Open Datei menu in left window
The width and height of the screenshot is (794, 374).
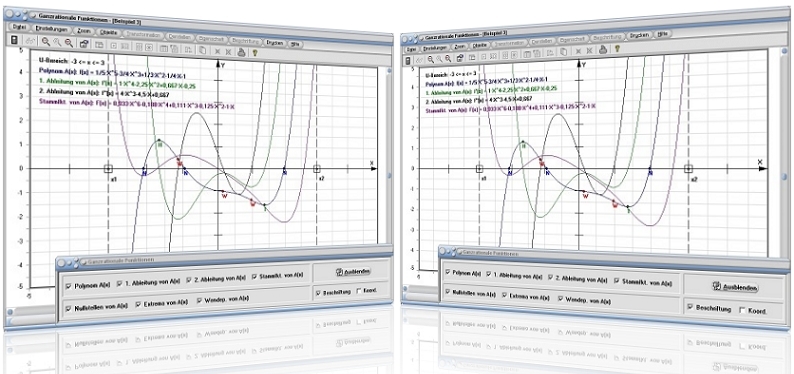pyautogui.click(x=20, y=26)
